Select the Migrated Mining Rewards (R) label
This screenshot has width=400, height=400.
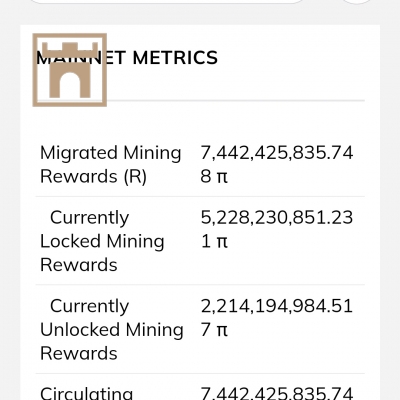tap(111, 164)
